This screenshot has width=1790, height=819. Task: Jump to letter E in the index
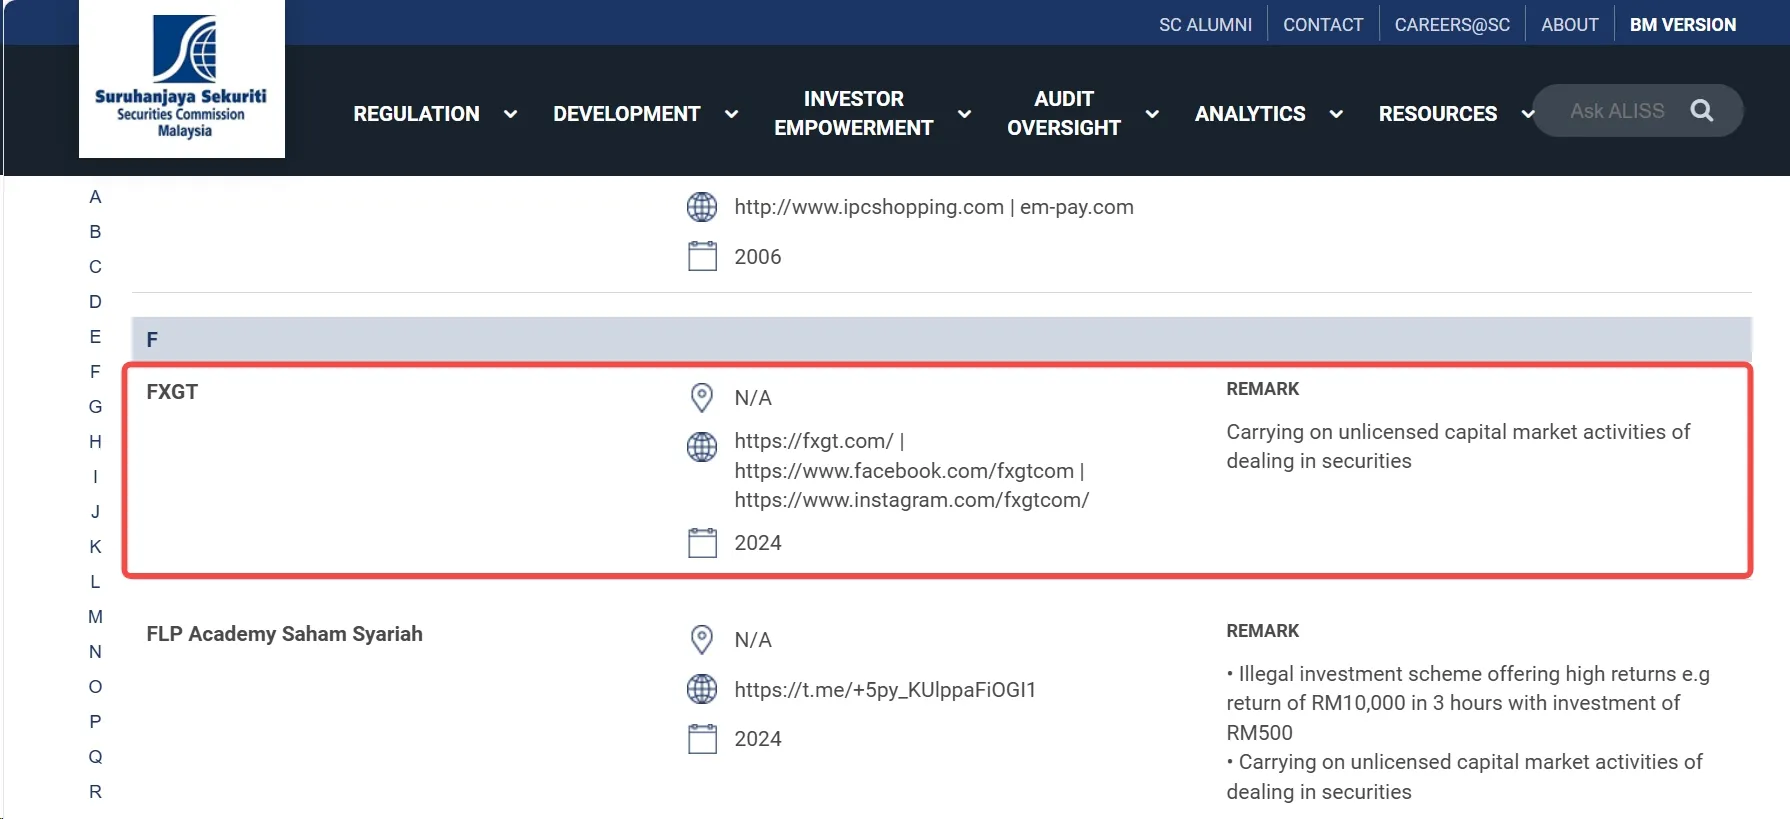95,337
